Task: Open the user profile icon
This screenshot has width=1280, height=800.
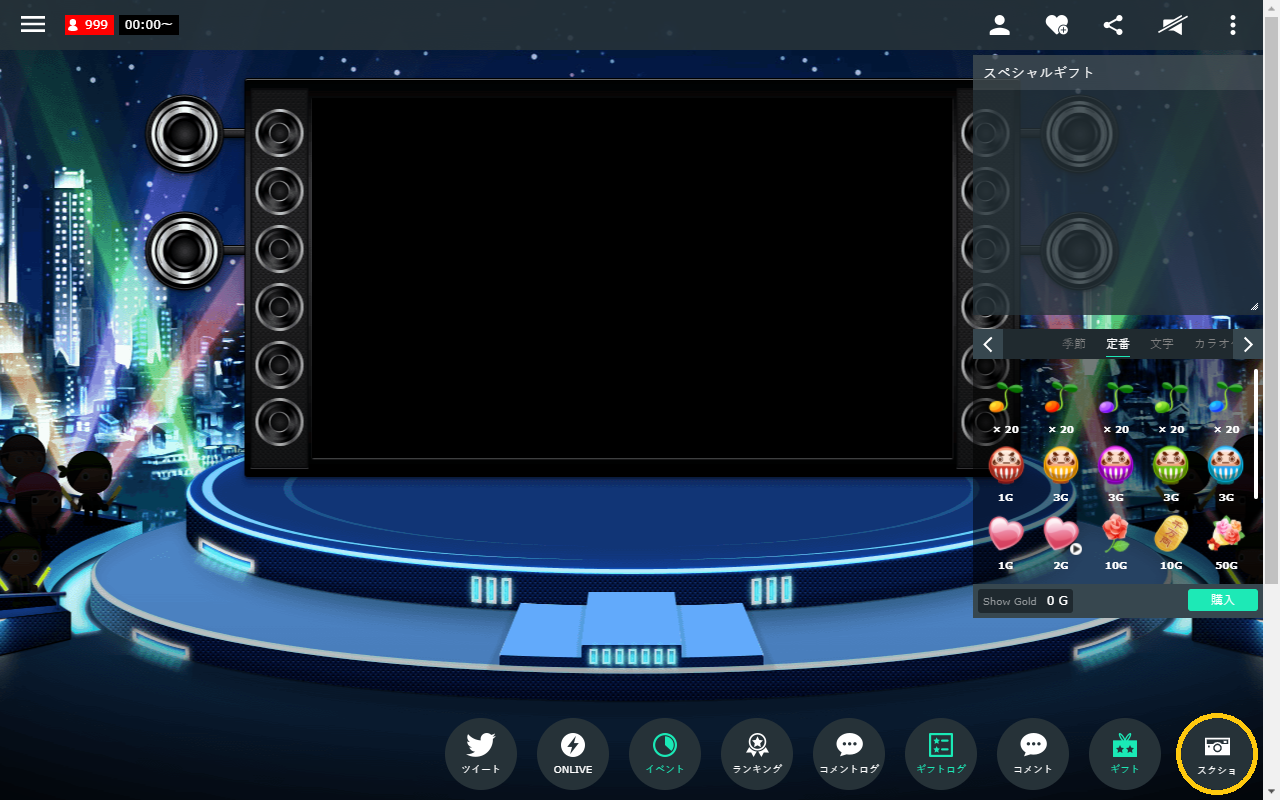Action: click(999, 25)
